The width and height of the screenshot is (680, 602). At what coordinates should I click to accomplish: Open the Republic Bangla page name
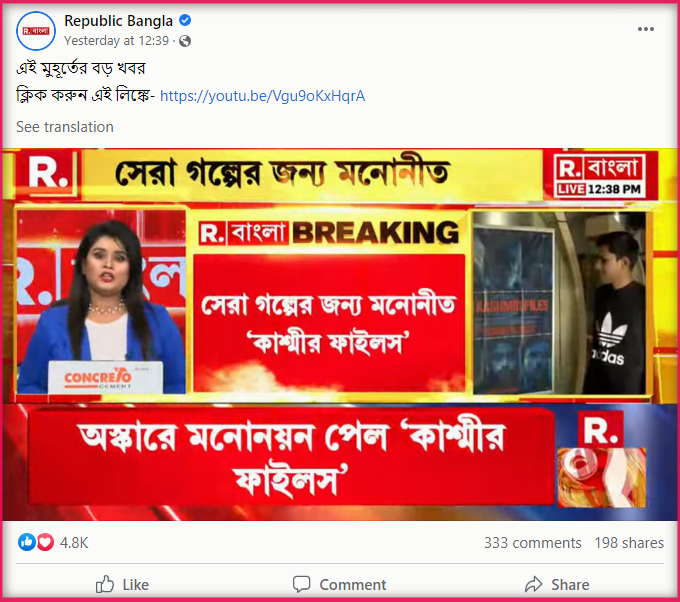coord(118,20)
